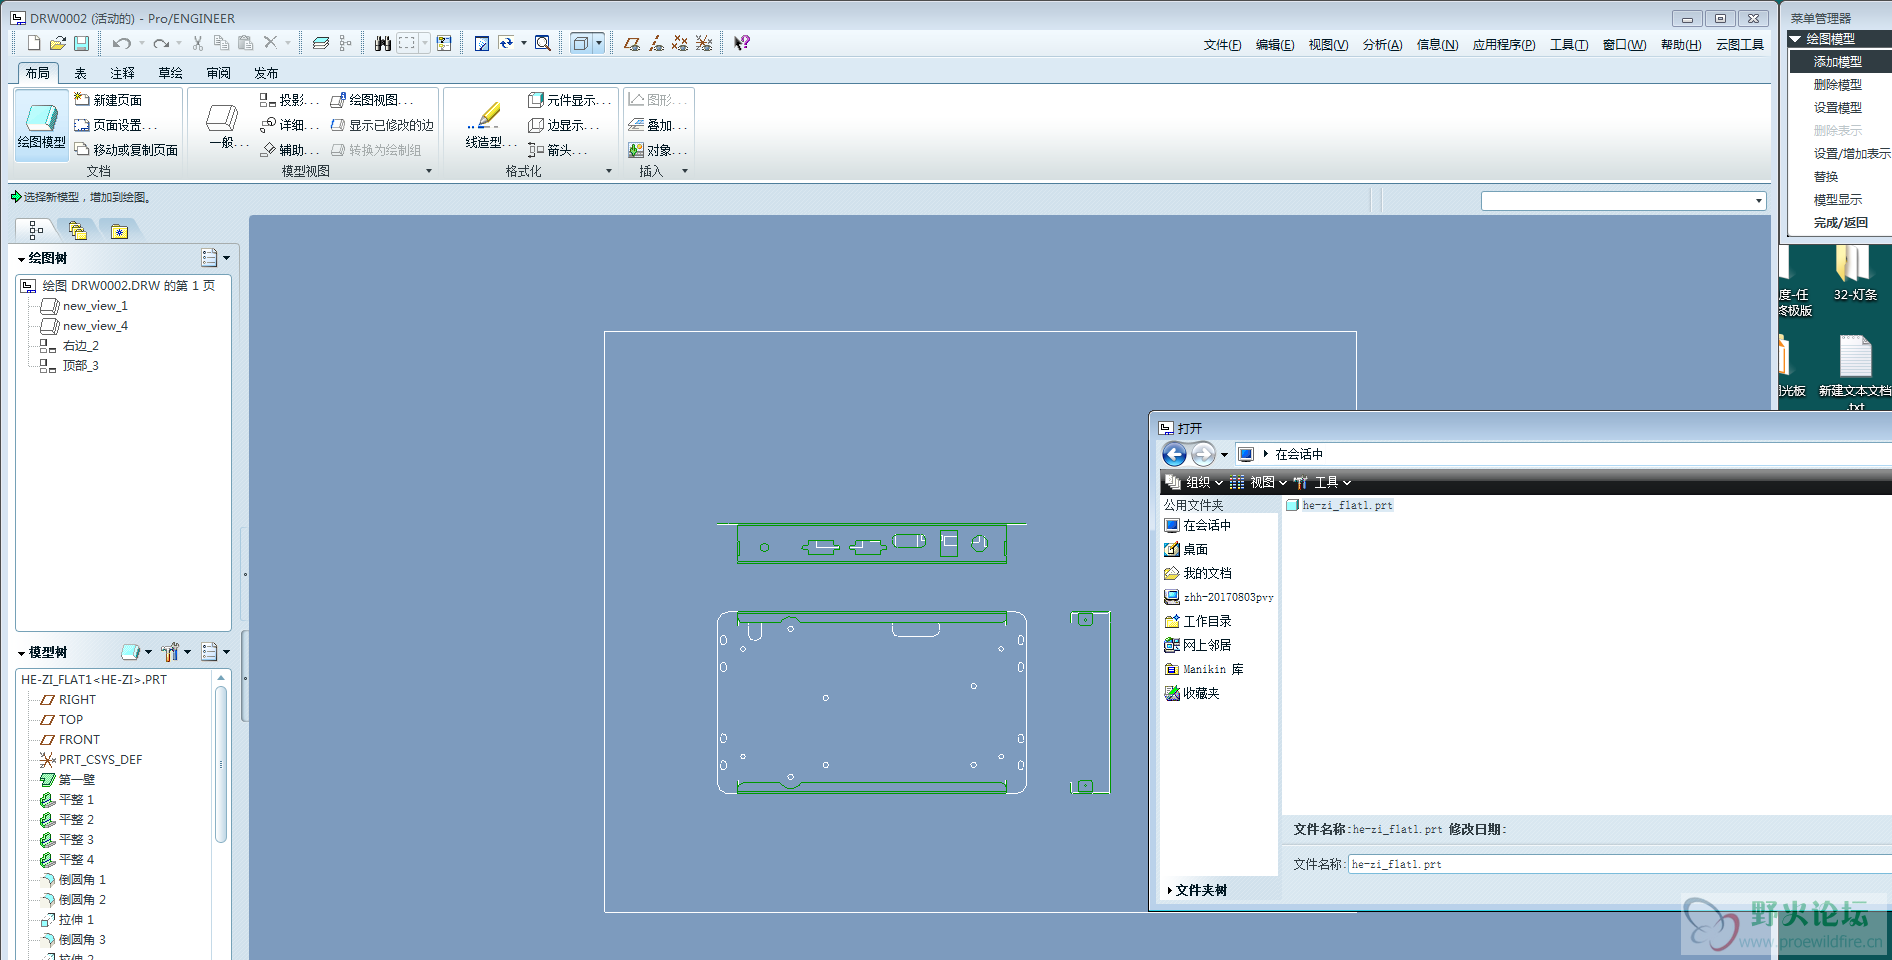Switch to the 草绘 ribbon tab
The width and height of the screenshot is (1892, 960).
(x=170, y=73)
